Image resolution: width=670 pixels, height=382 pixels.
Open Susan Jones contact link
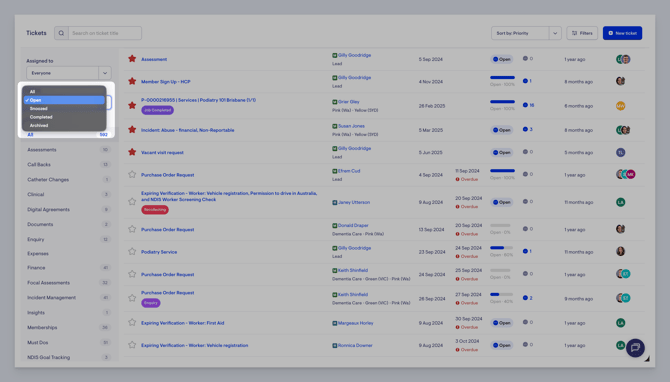click(351, 126)
